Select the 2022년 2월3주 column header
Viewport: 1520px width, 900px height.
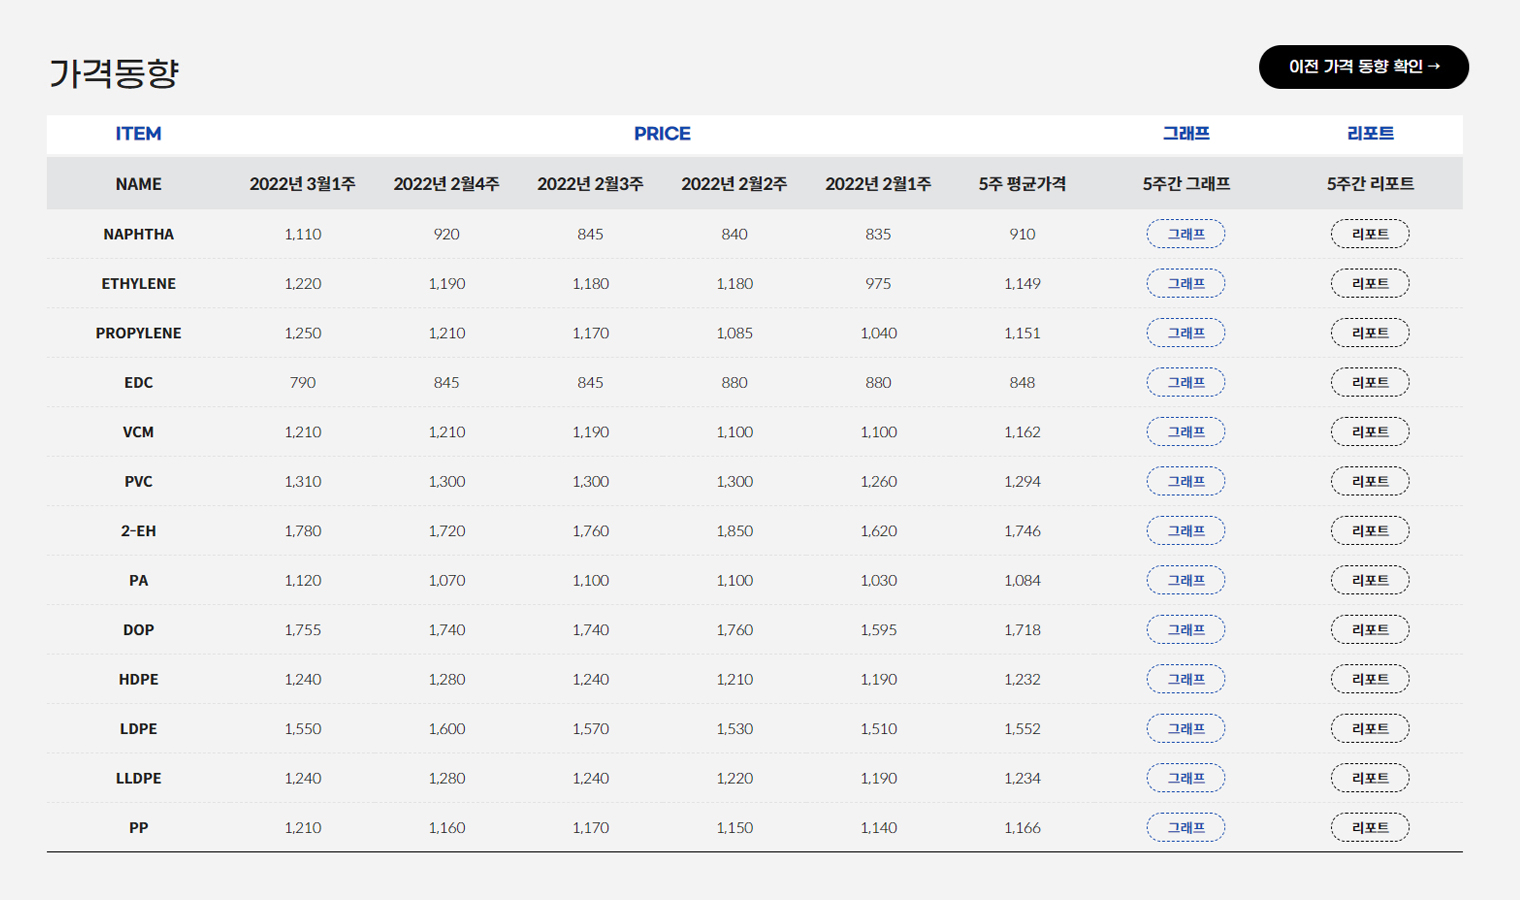pyautogui.click(x=590, y=184)
